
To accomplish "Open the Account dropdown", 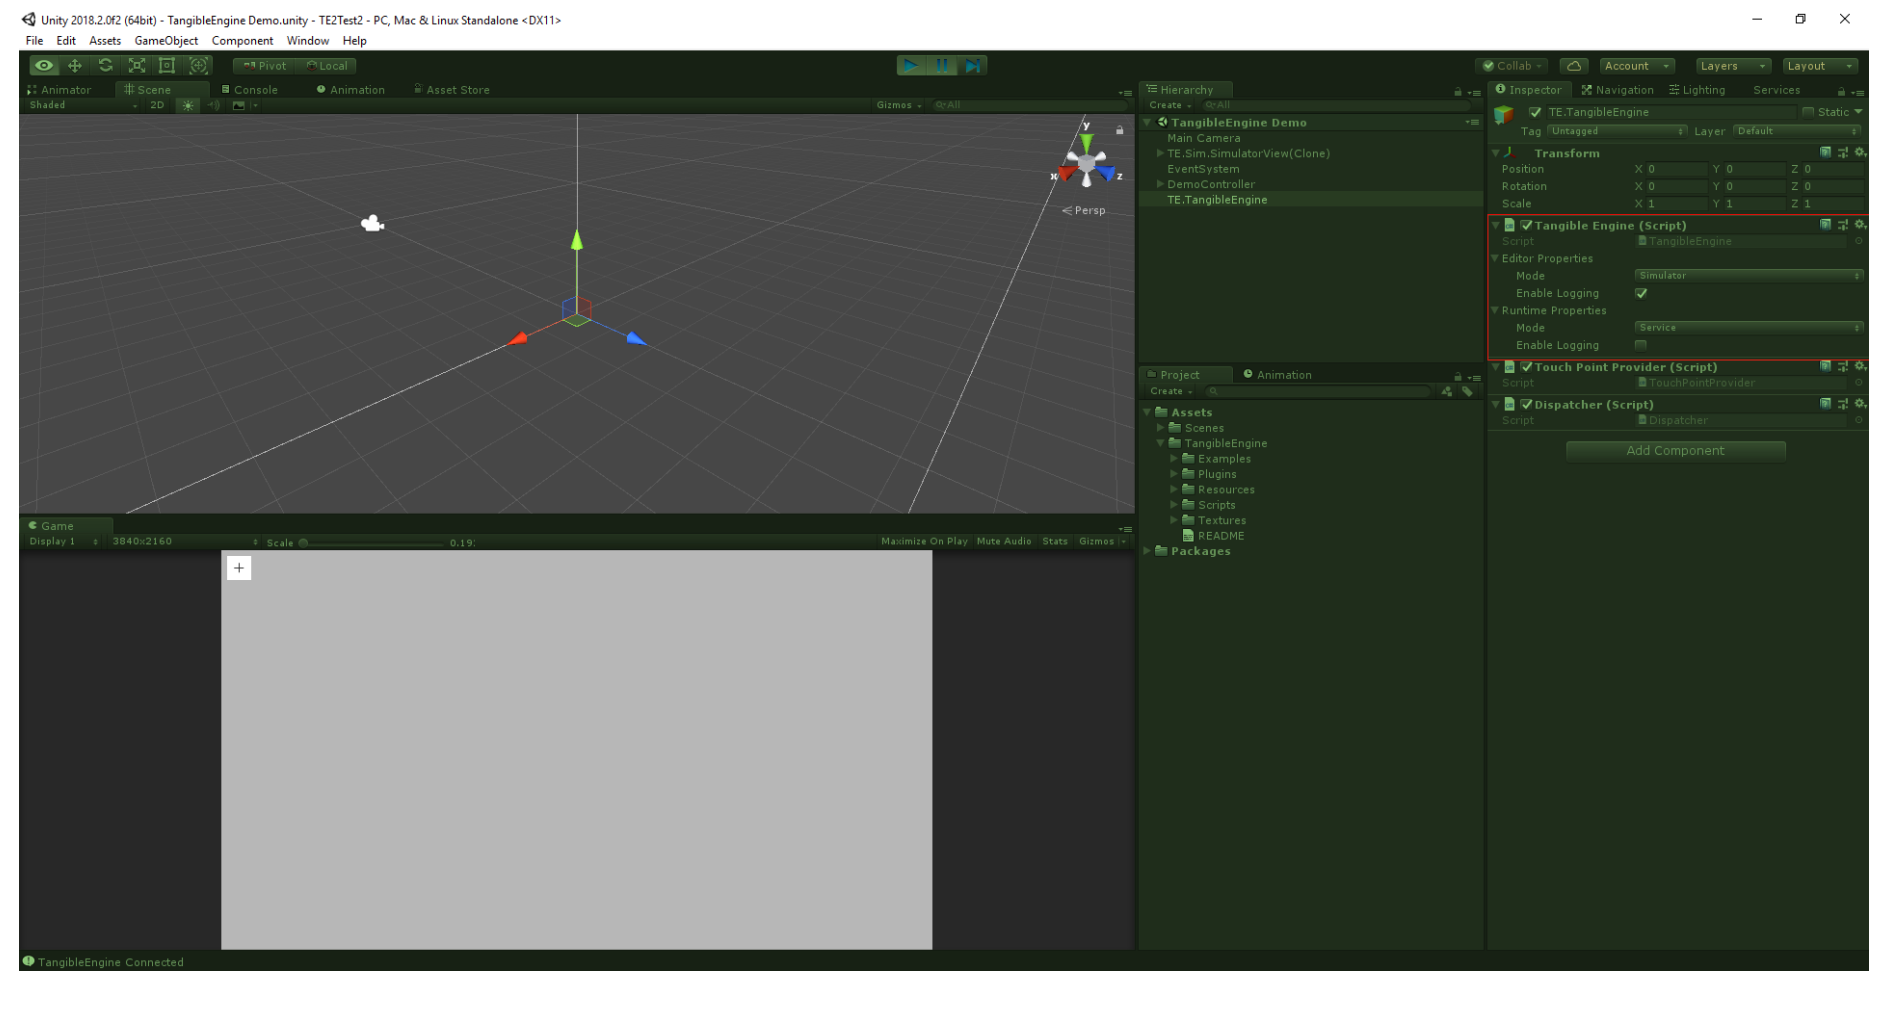I will click(x=1638, y=66).
